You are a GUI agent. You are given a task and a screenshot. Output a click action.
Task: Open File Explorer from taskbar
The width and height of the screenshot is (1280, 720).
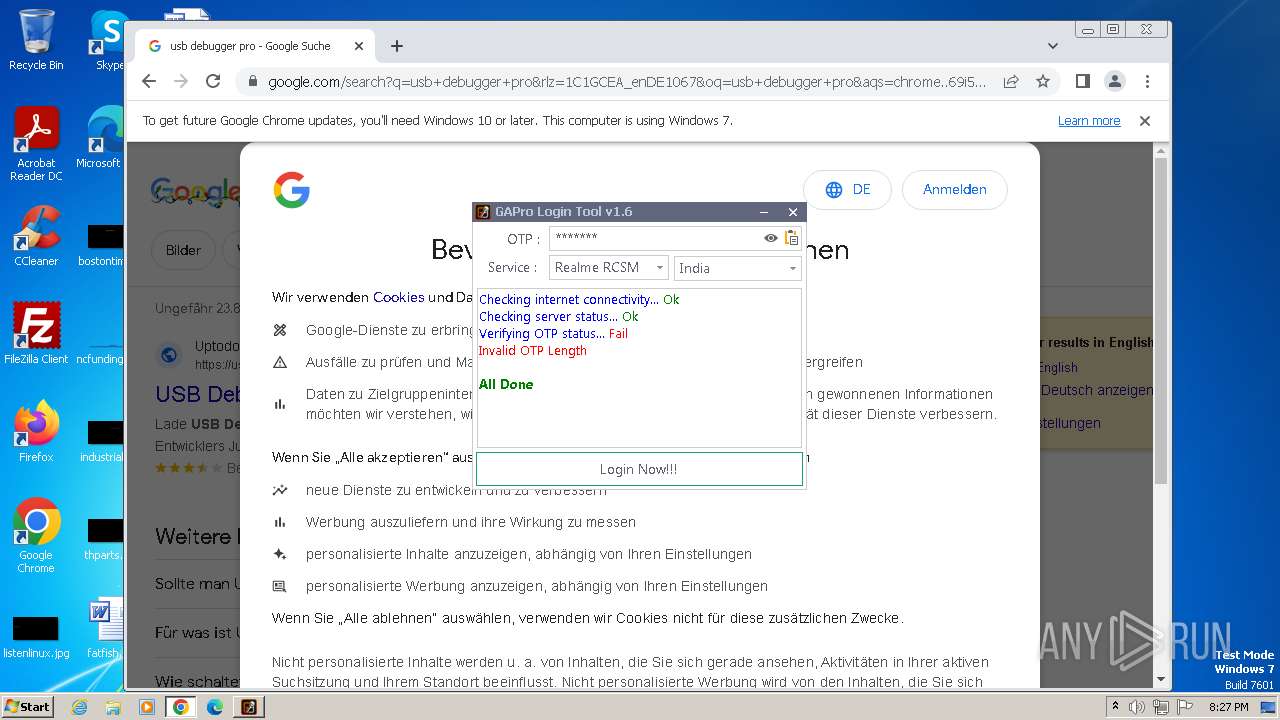[113, 707]
